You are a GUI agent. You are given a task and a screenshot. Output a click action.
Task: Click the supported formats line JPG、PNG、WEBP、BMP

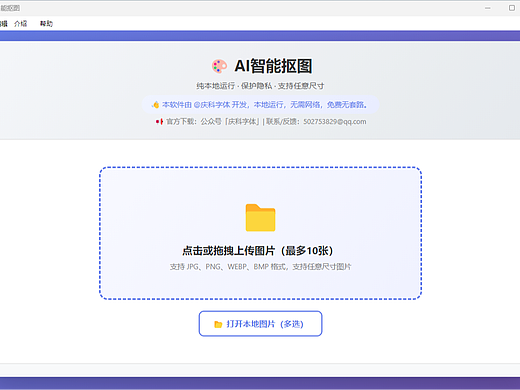pyautogui.click(x=260, y=267)
